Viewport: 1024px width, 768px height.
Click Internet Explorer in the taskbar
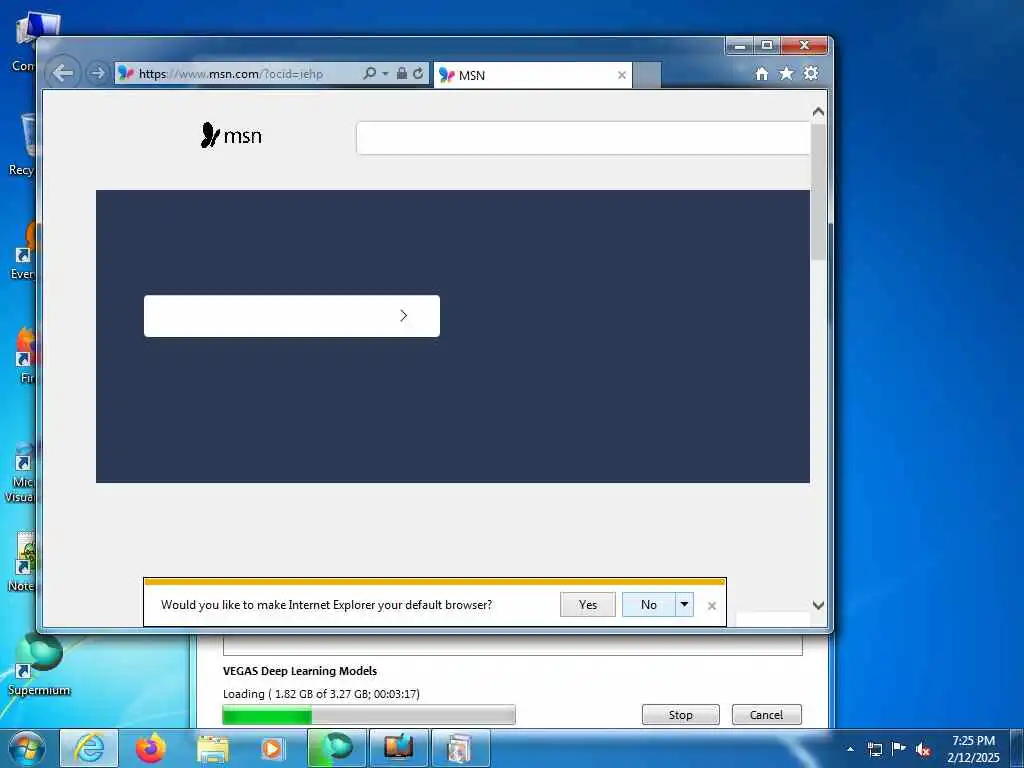point(89,748)
